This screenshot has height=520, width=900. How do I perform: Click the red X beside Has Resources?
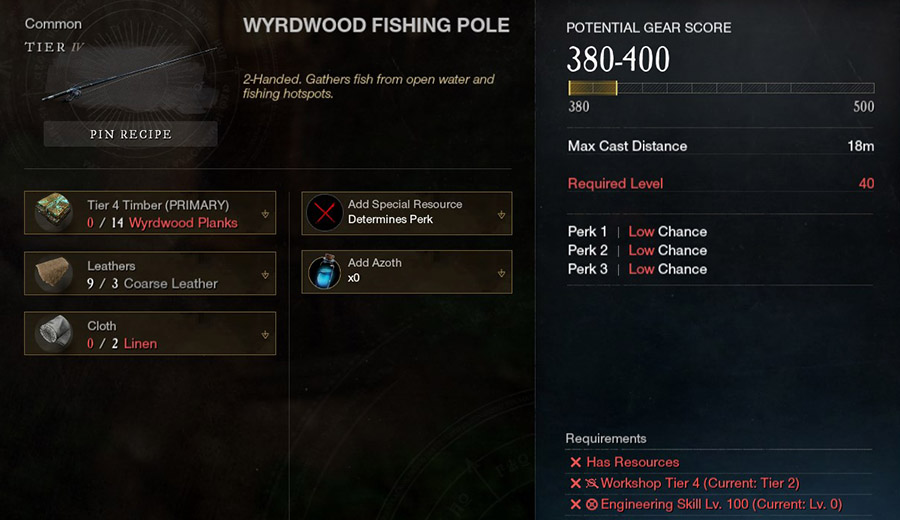pyautogui.click(x=575, y=462)
